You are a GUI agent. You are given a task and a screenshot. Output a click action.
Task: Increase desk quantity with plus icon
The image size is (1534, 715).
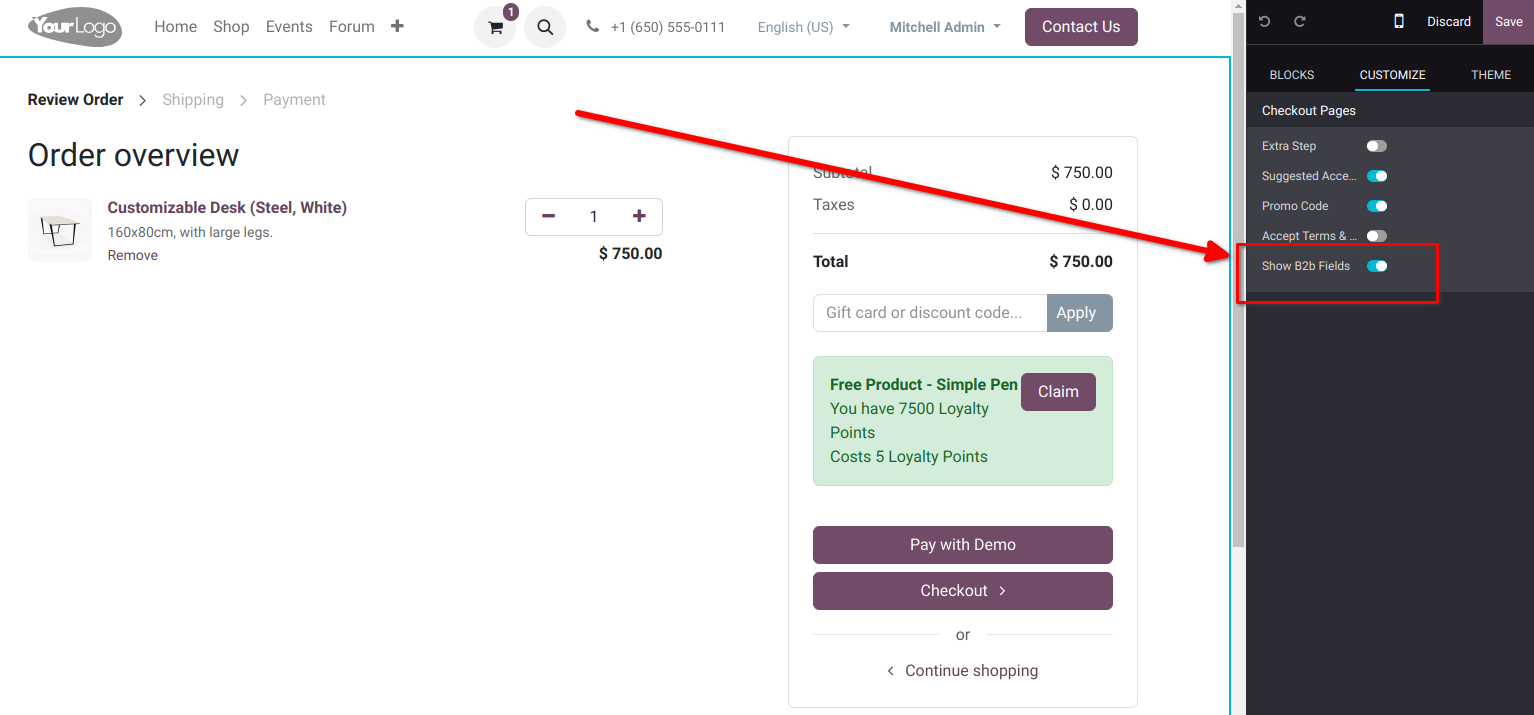[x=639, y=217]
